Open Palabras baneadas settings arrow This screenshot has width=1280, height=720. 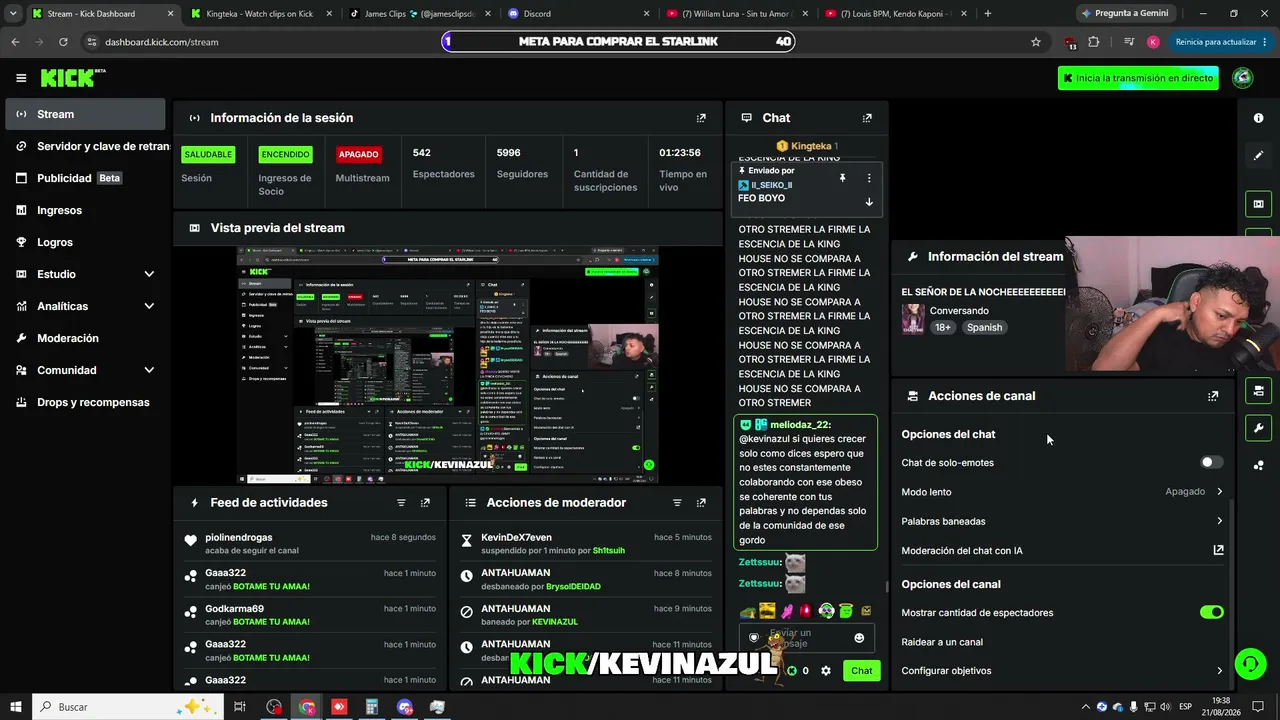tap(1219, 521)
